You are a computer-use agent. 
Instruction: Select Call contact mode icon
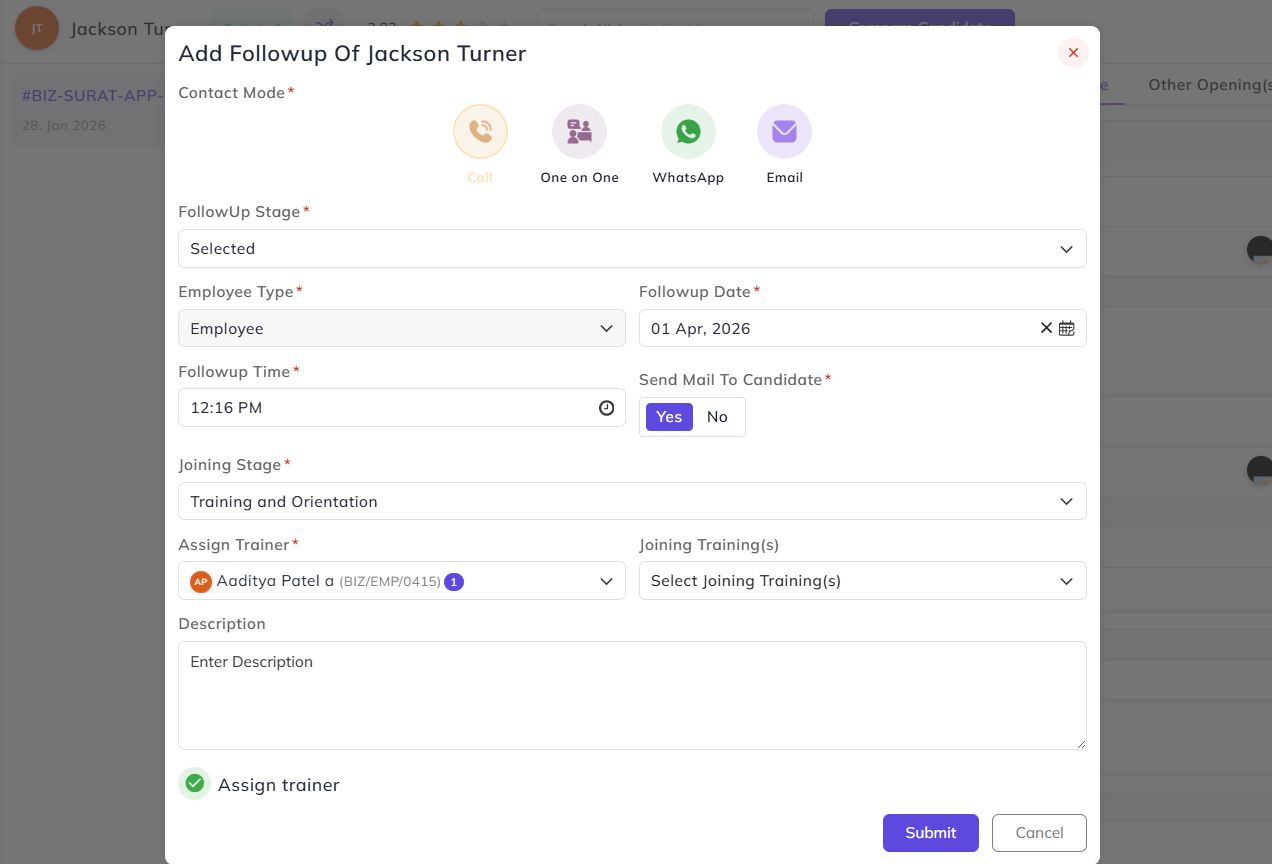point(480,132)
